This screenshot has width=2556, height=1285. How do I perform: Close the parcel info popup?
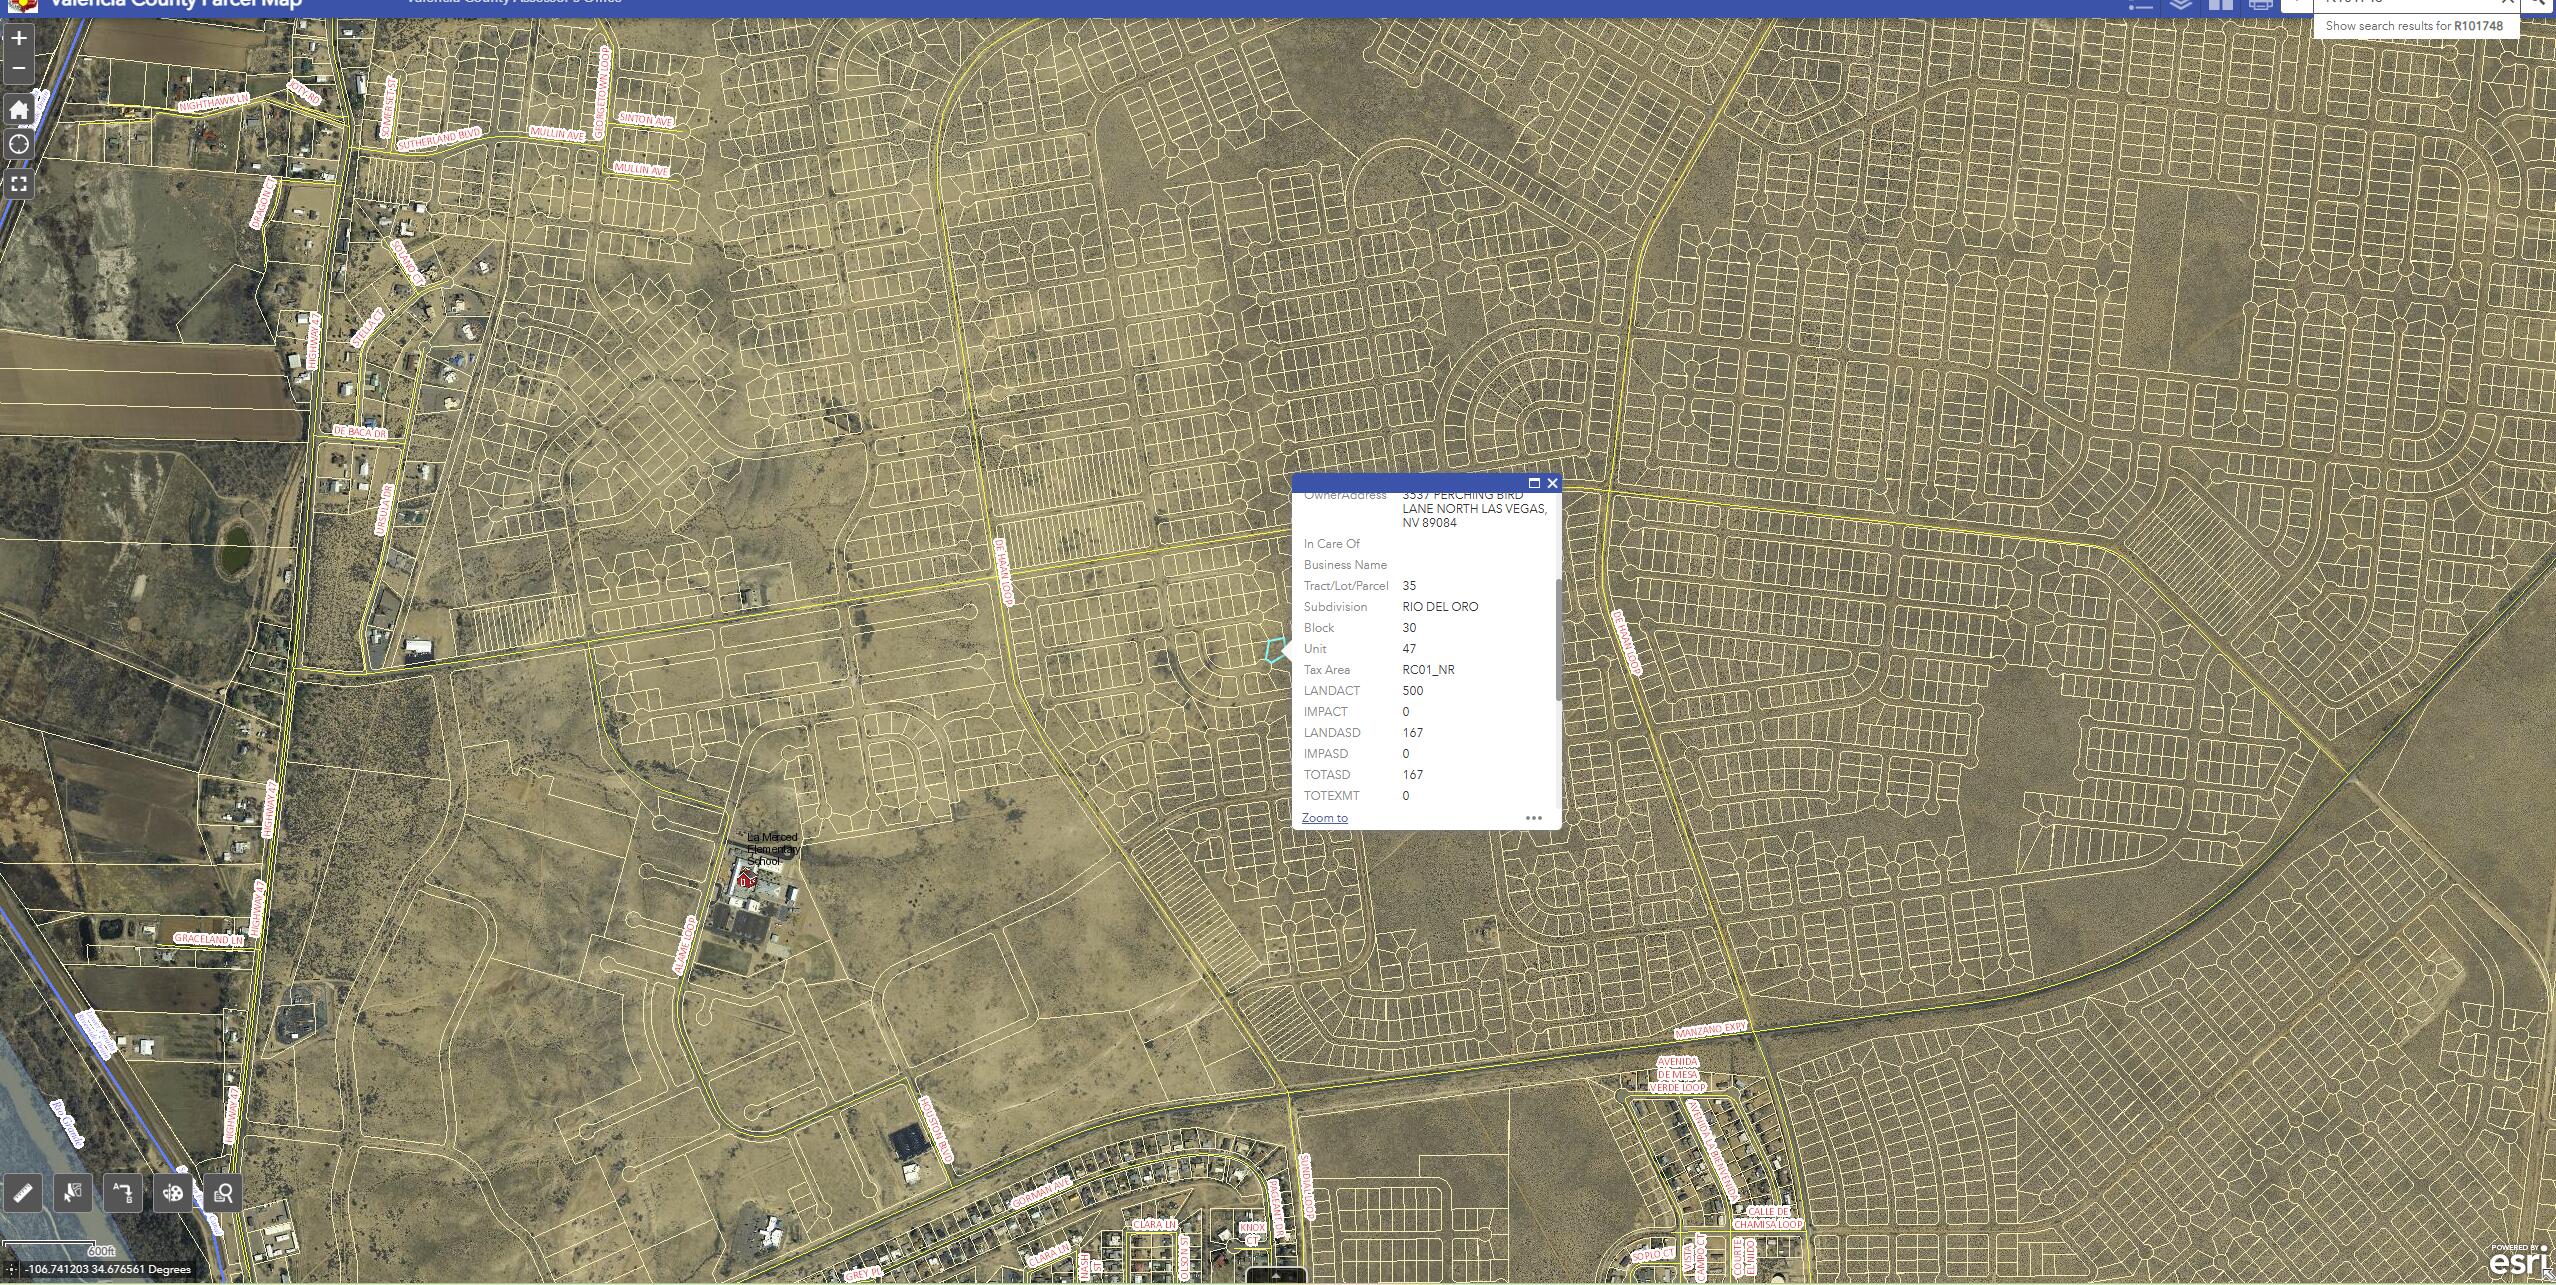click(1552, 483)
